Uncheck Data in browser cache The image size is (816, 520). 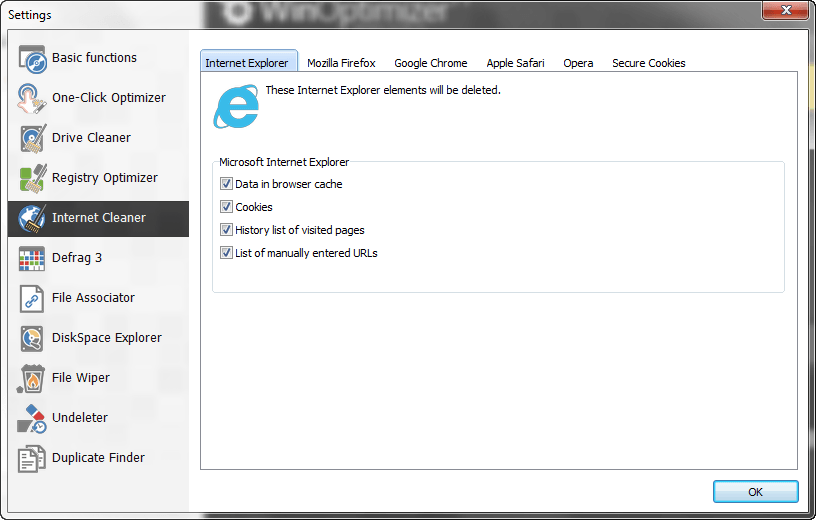point(226,184)
